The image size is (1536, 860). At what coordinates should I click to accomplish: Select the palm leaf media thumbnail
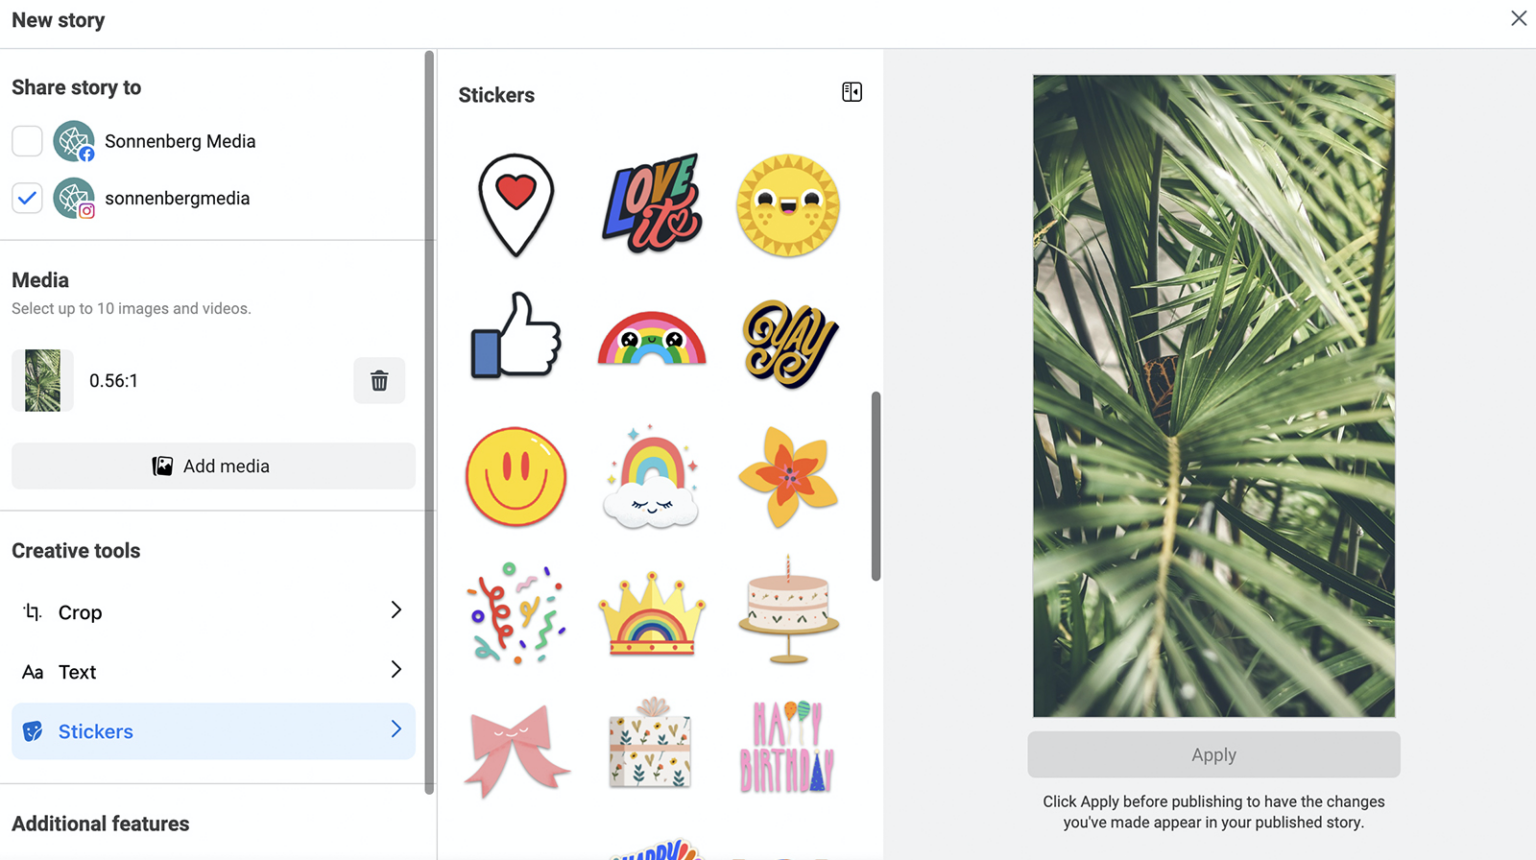pyautogui.click(x=43, y=380)
